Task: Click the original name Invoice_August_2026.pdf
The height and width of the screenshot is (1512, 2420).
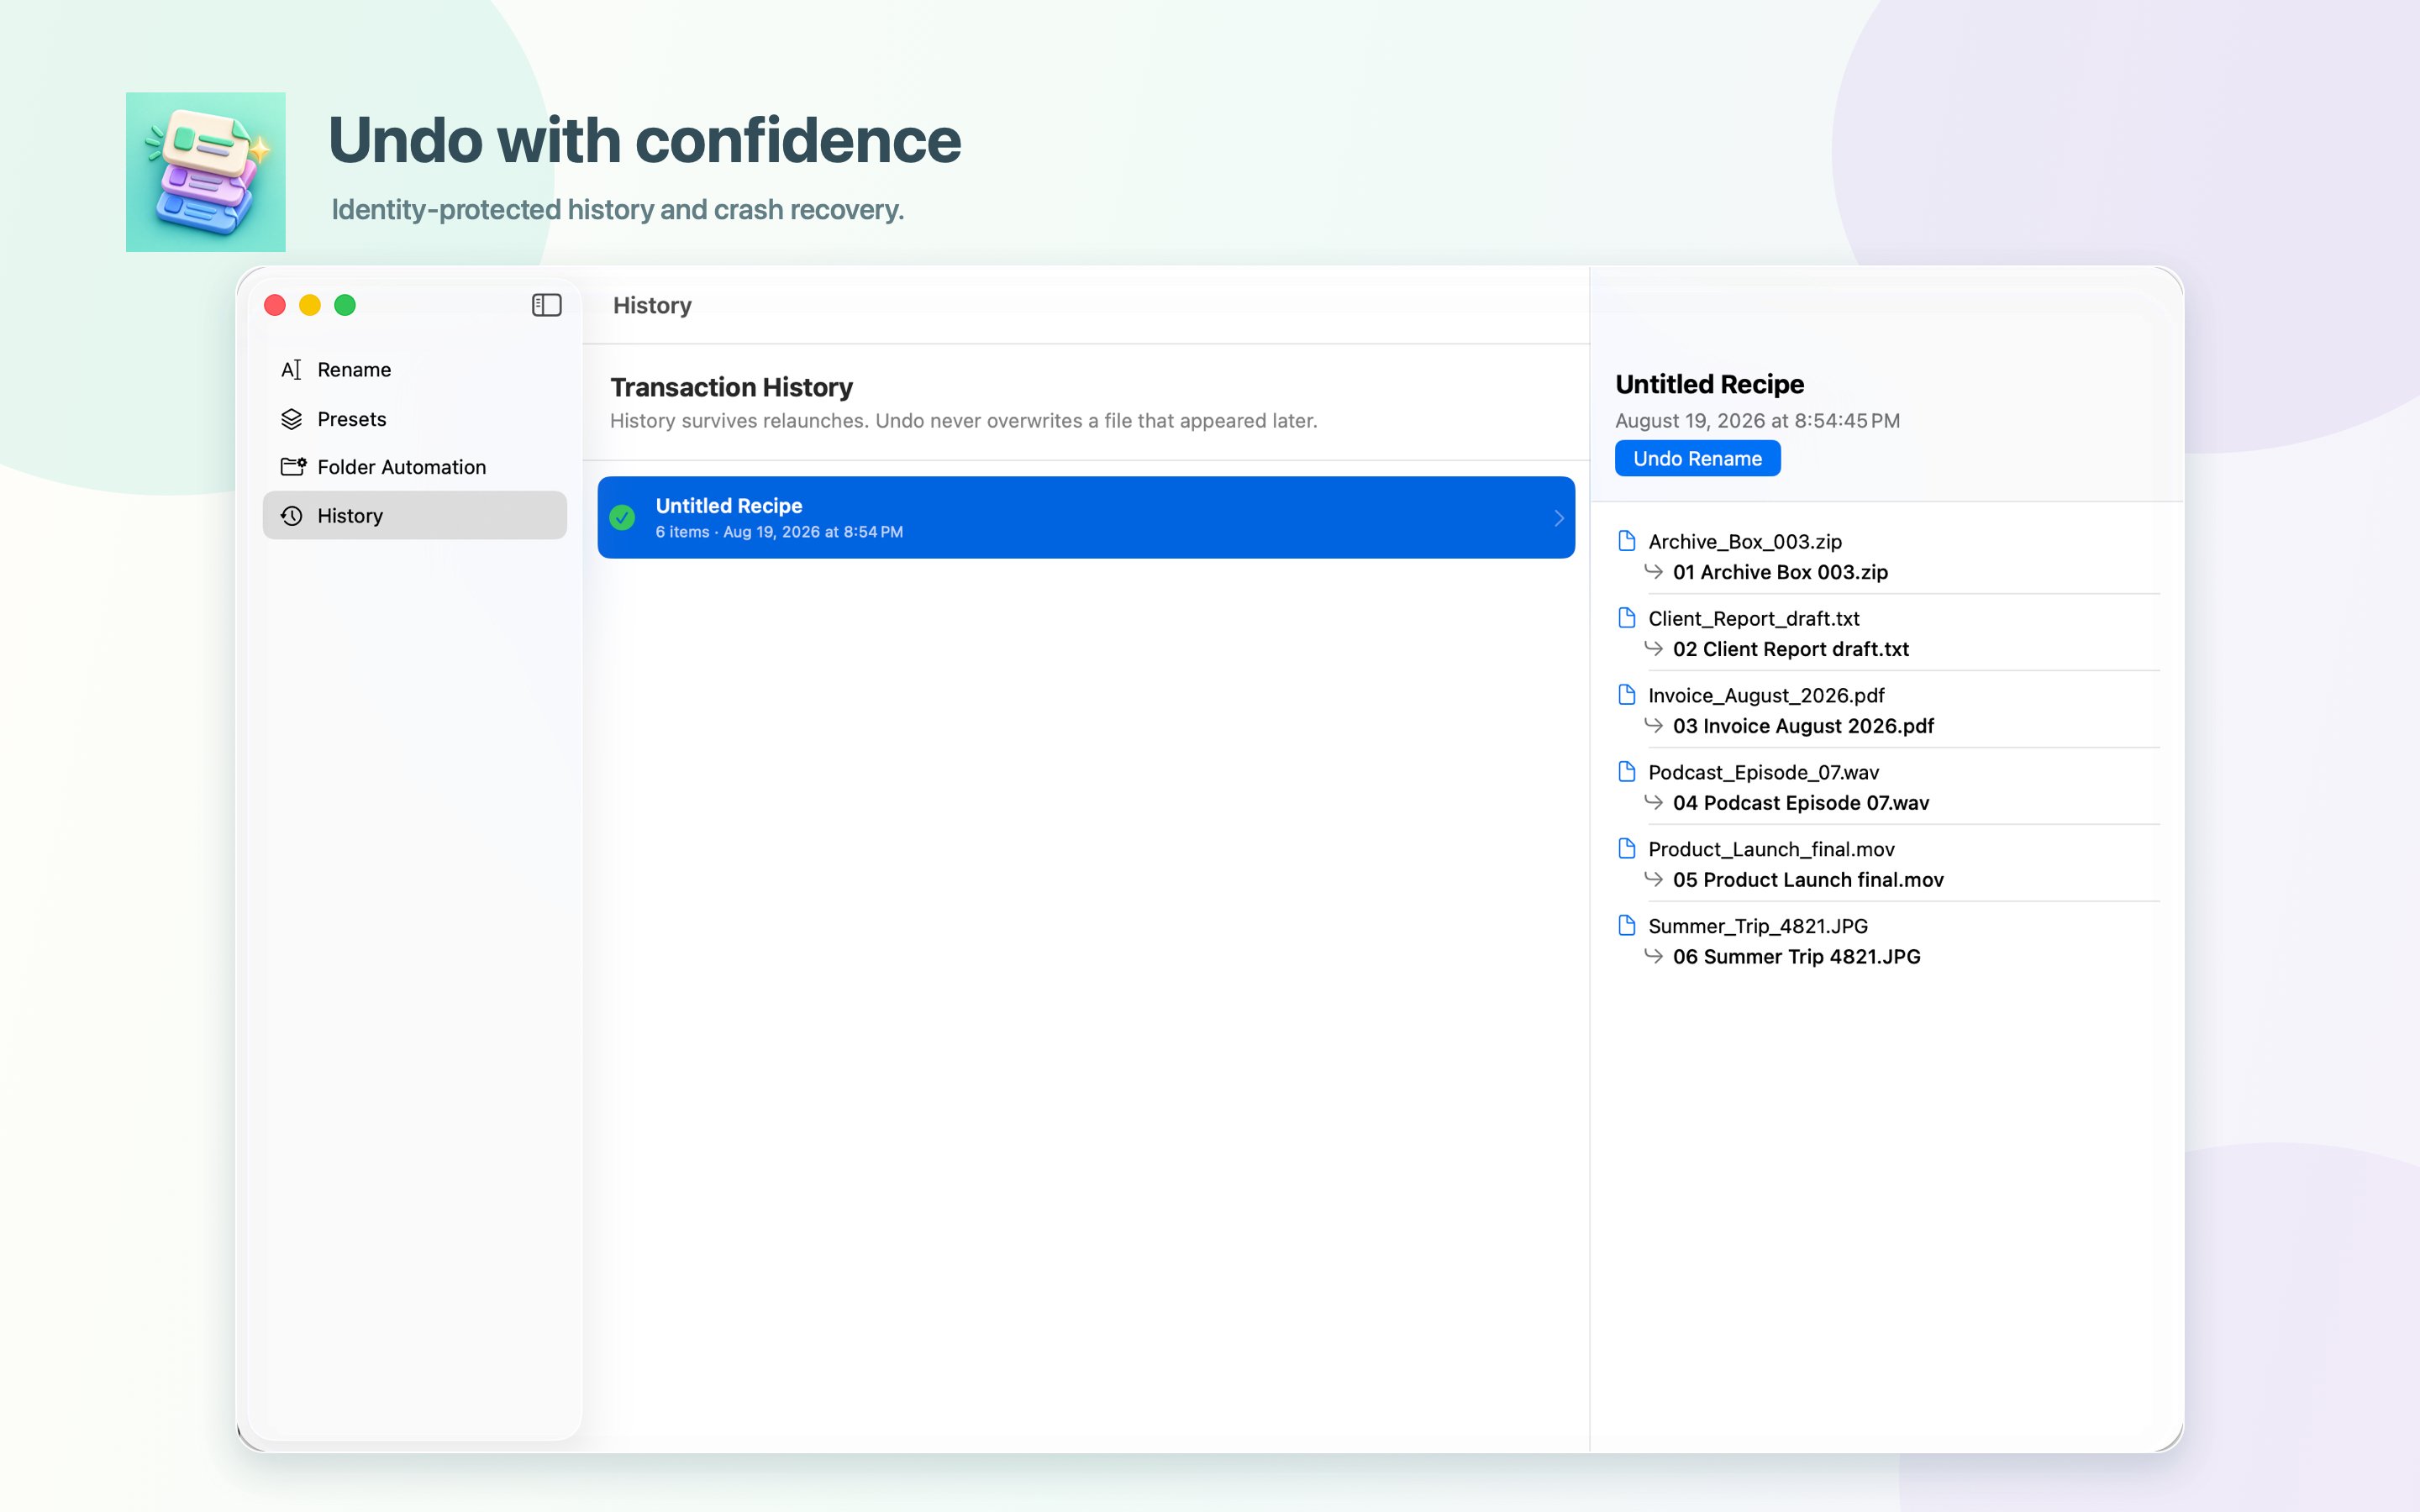Action: 1766,696
